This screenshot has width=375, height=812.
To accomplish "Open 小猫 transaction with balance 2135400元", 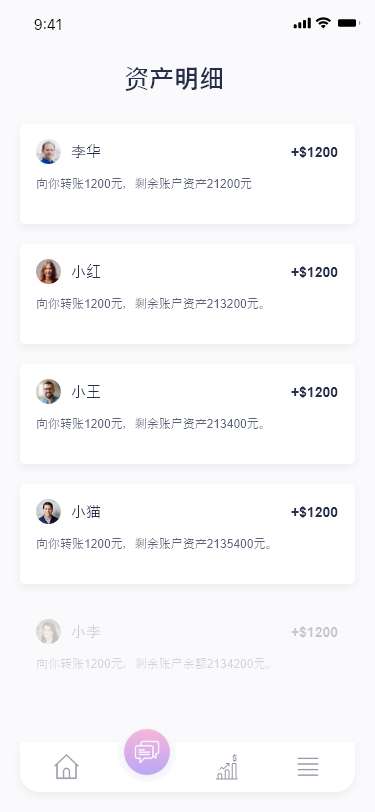I will tap(188, 534).
